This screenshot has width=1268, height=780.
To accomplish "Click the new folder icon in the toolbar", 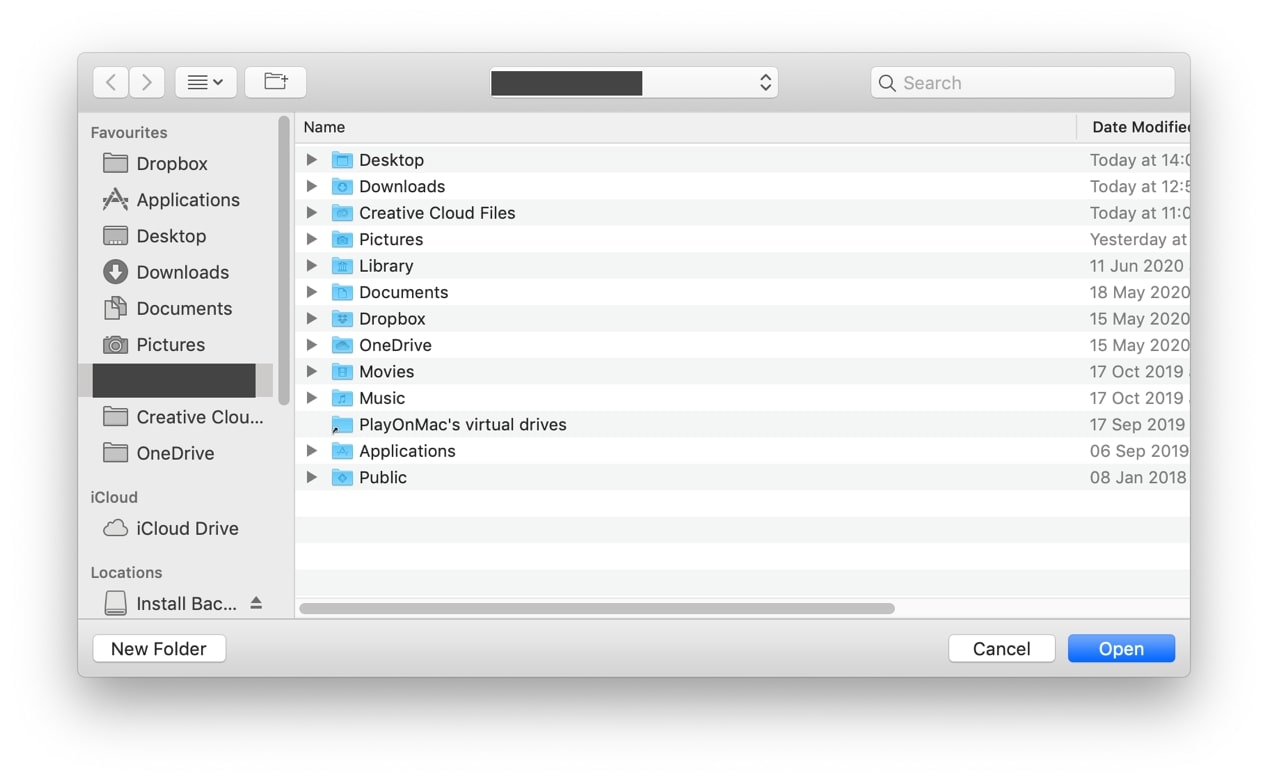I will tap(275, 82).
